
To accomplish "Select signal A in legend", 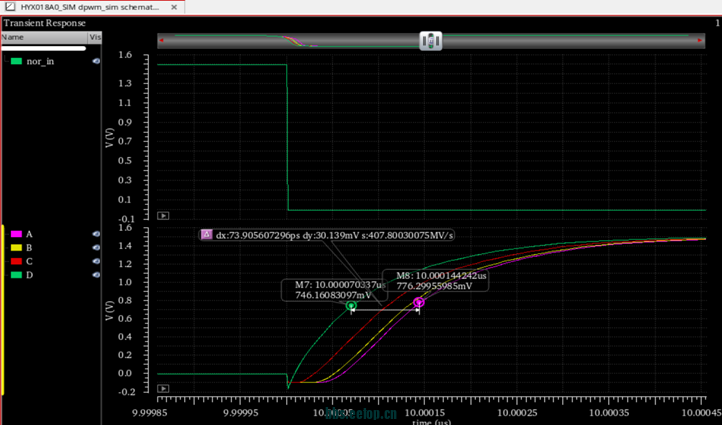I will 29,234.
